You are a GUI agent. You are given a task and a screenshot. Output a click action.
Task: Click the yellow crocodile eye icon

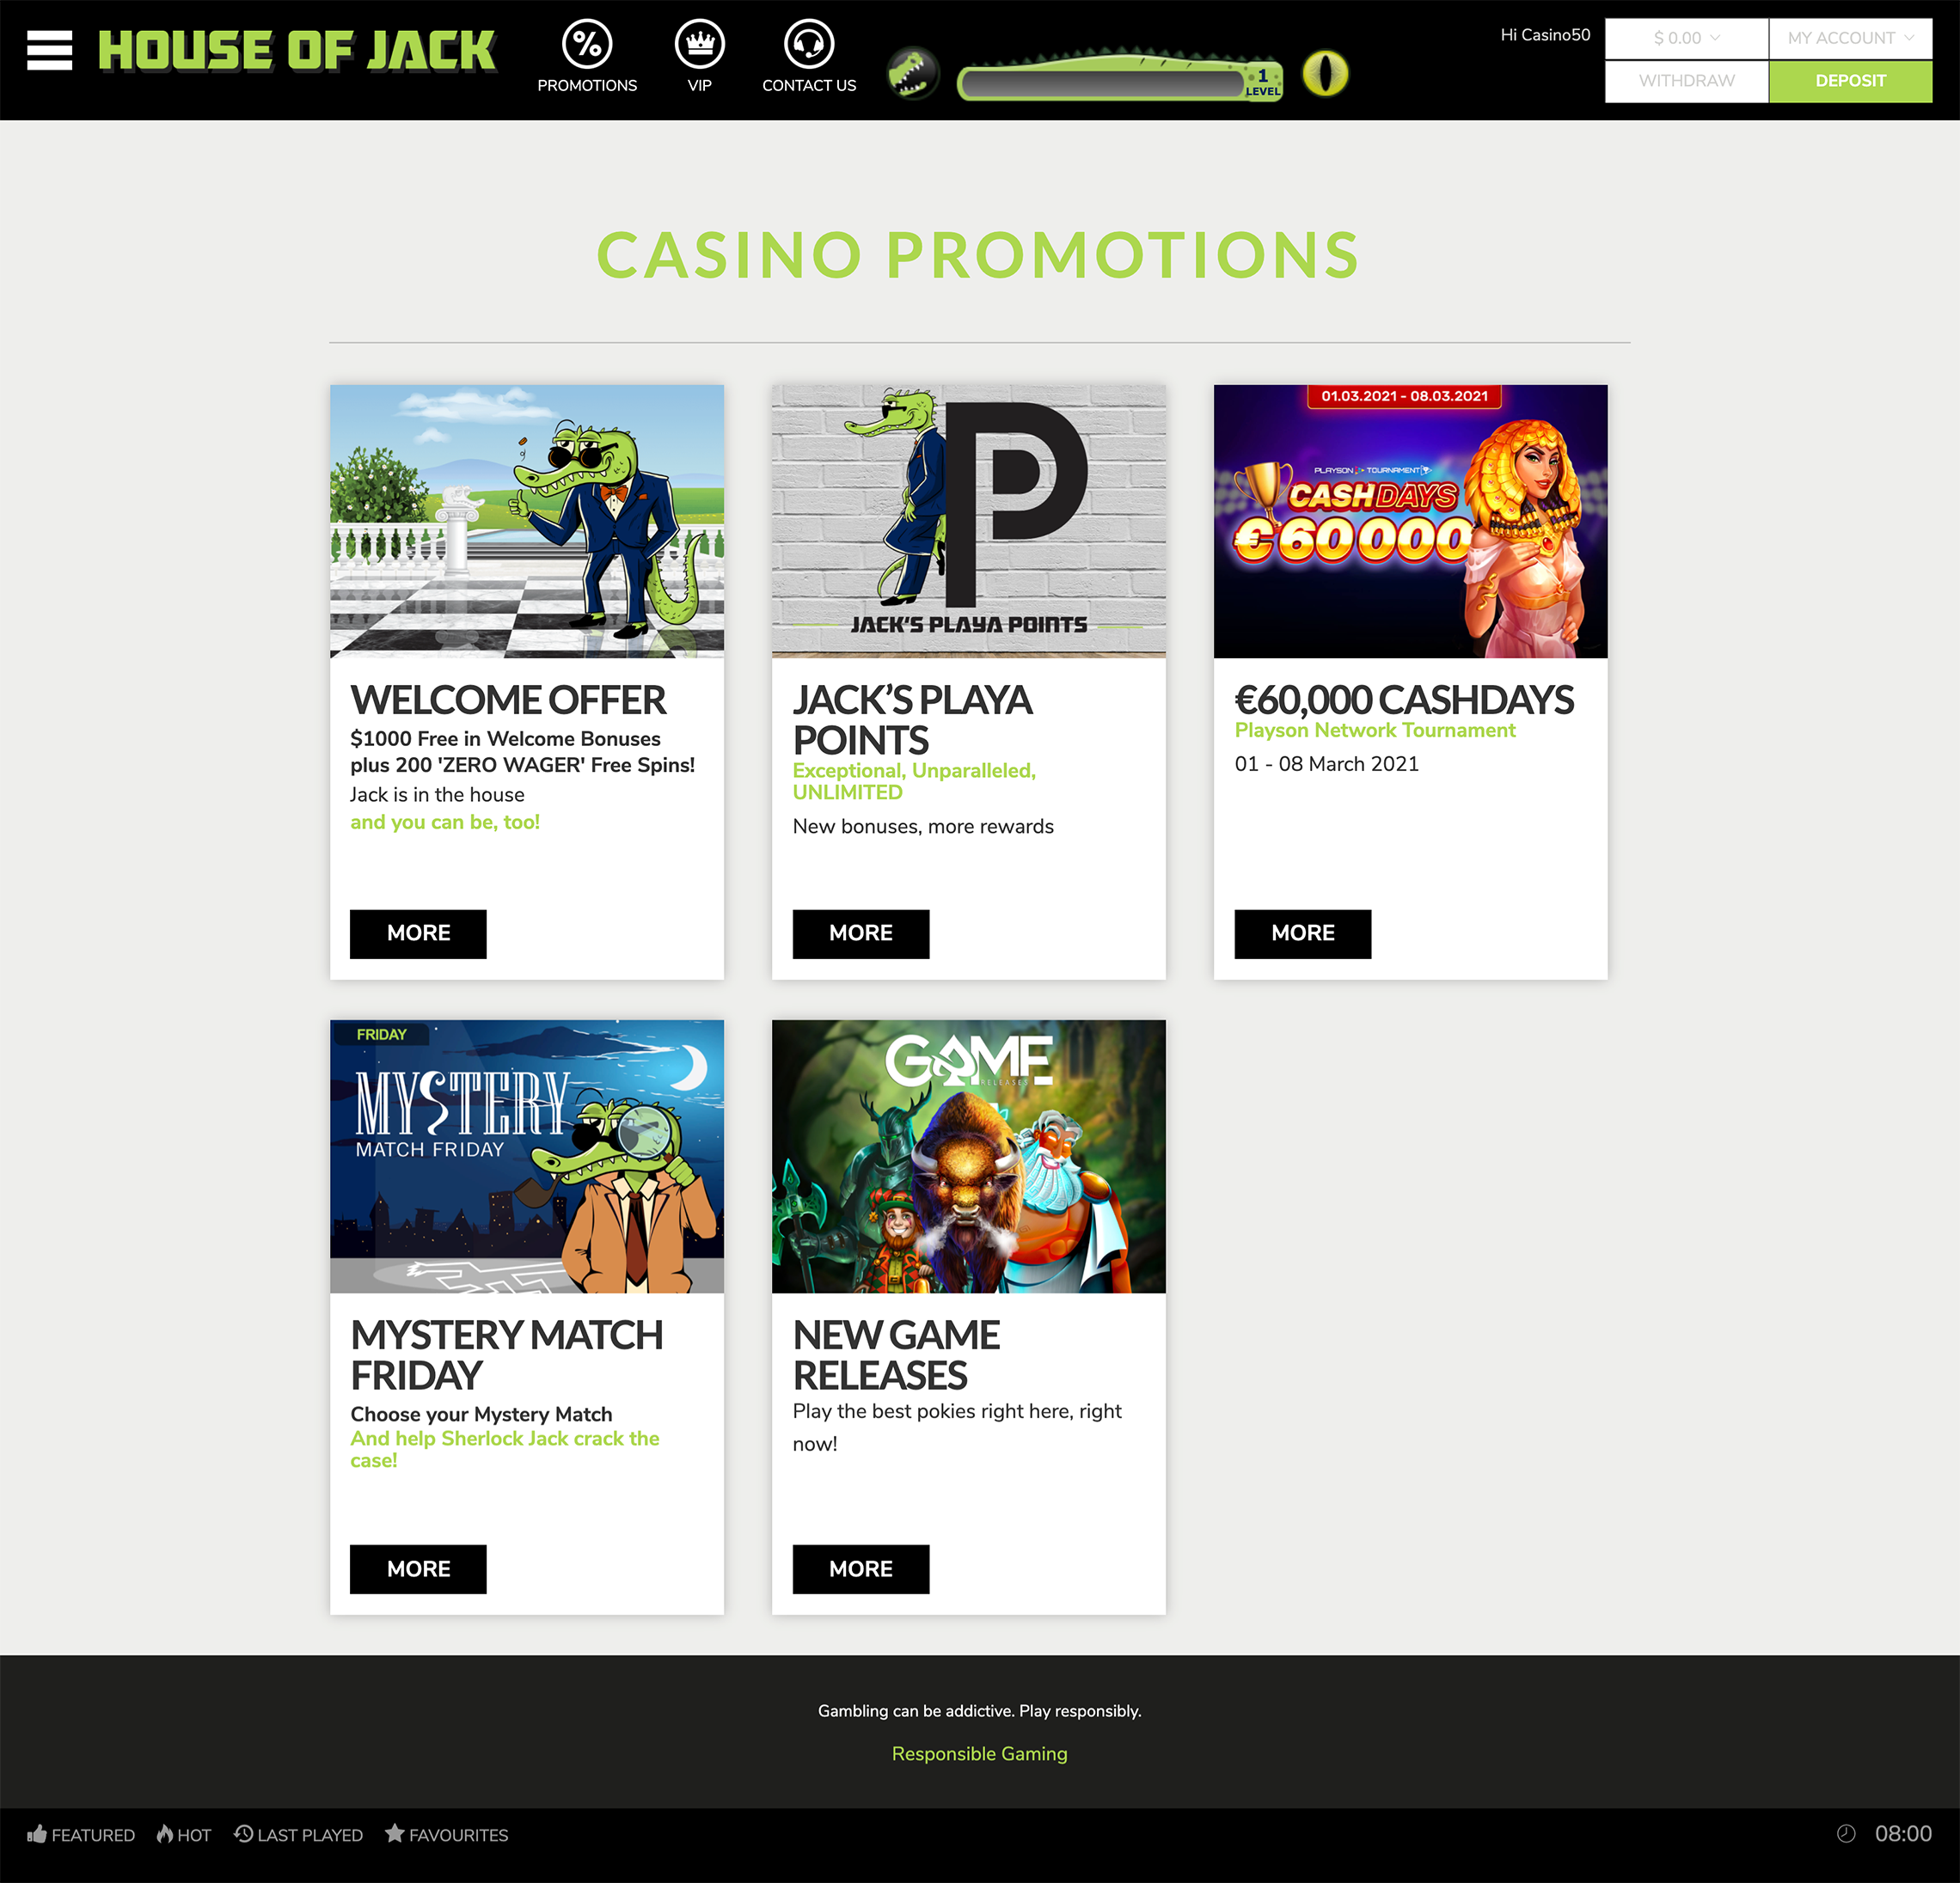(1325, 73)
